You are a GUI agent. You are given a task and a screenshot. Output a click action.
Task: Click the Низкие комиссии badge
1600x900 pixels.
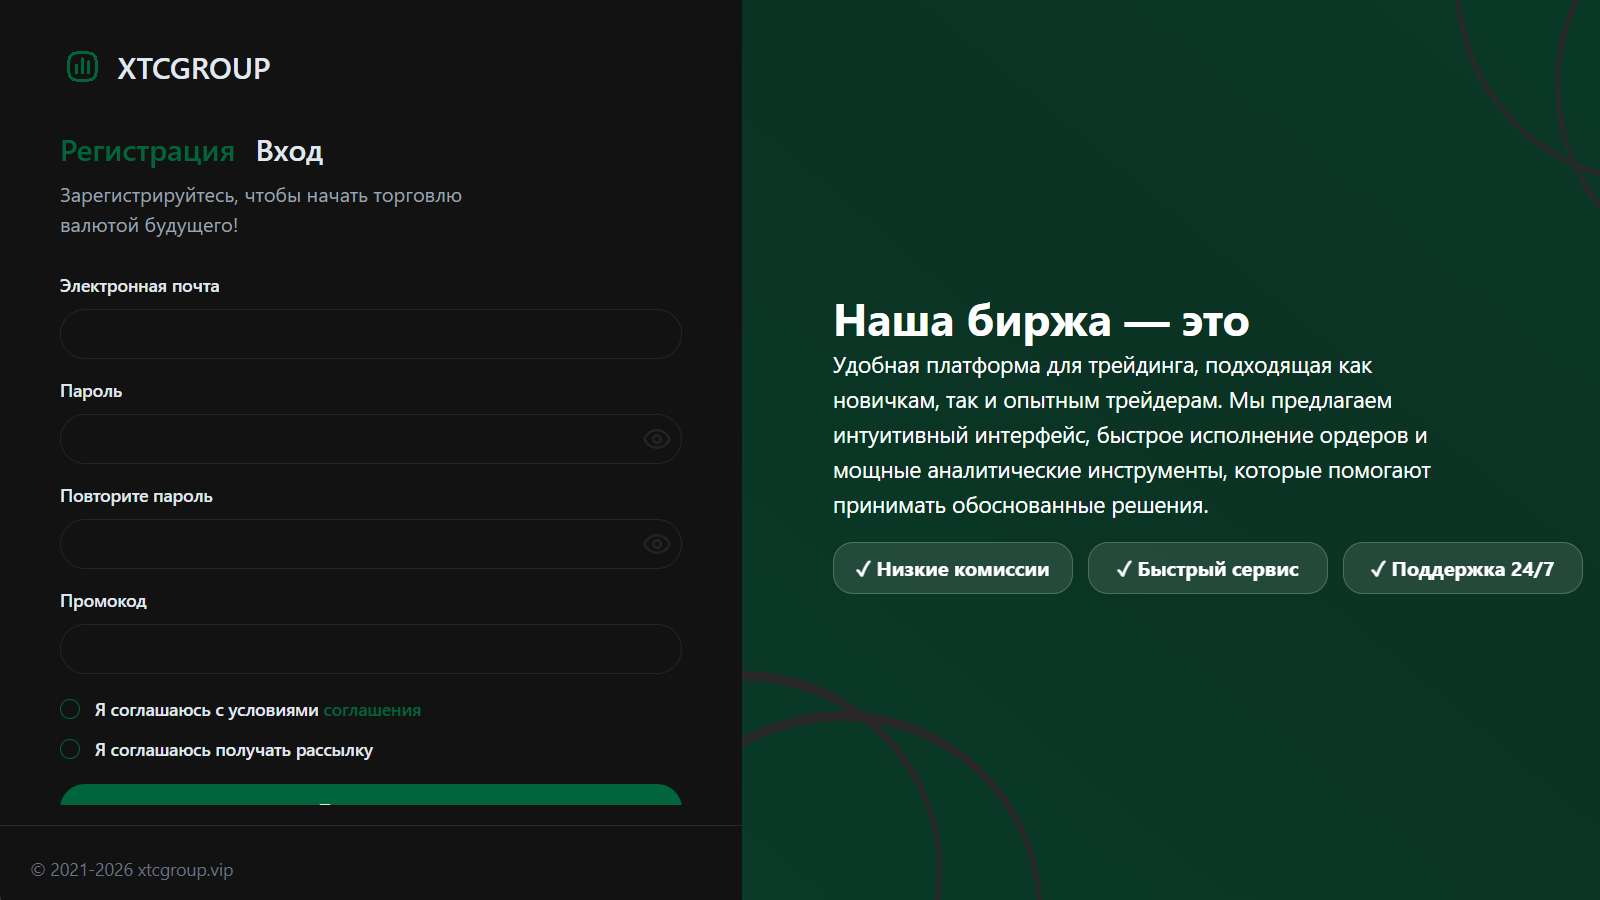[x=953, y=568]
